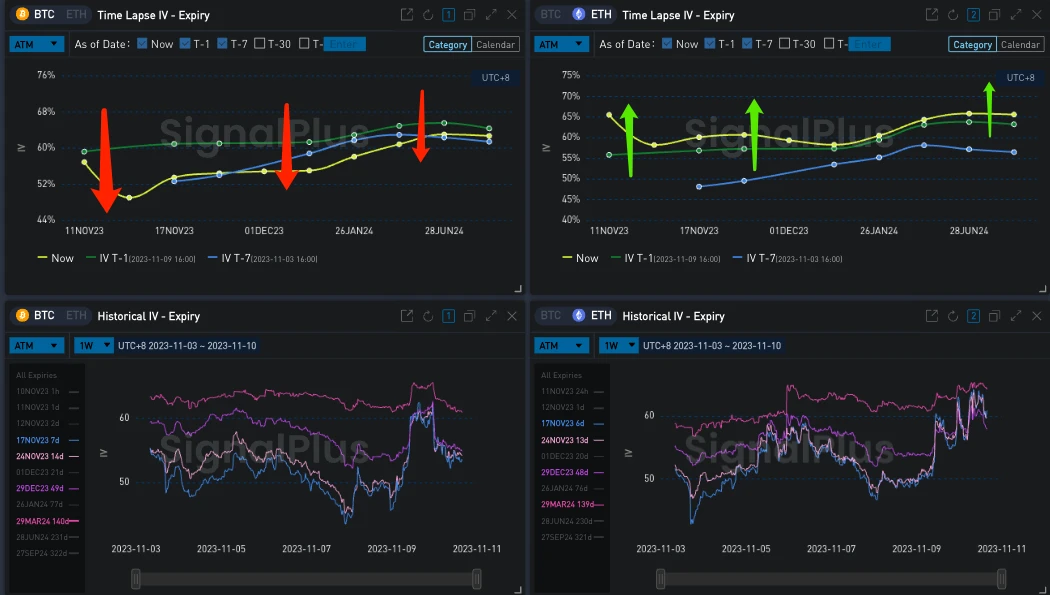1050x595 pixels.
Task: Click left handle of BTC Historical range slider
Action: pos(136,578)
